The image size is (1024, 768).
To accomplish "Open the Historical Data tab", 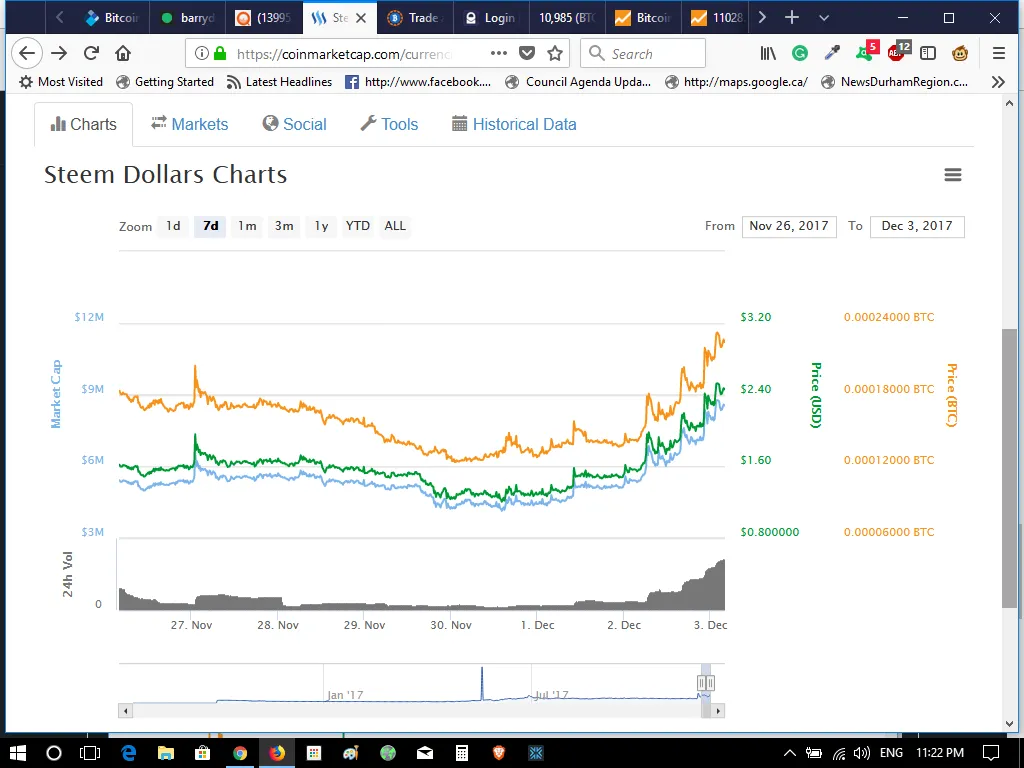I will pyautogui.click(x=514, y=124).
